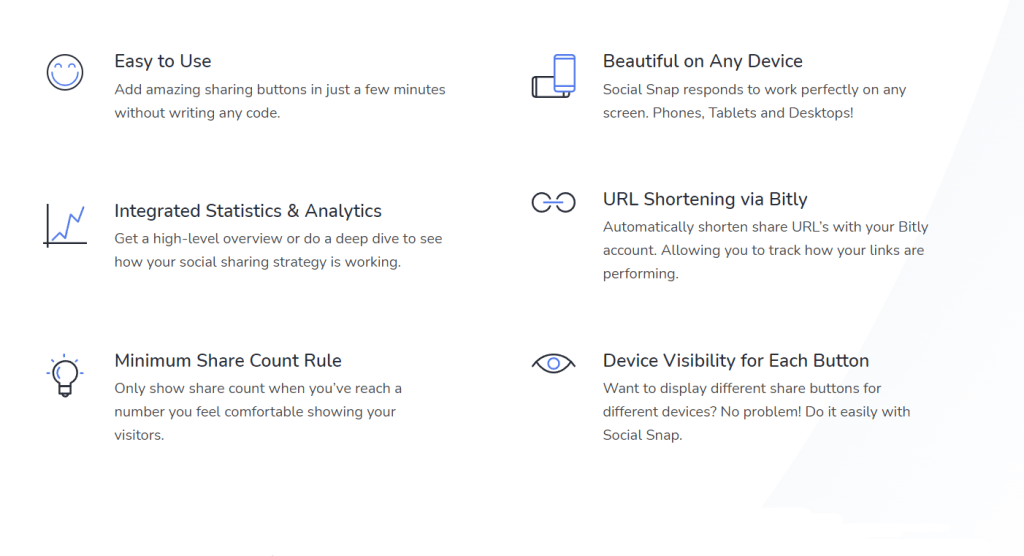Click the 'Social Snap.' text ending last paragraph
Image resolution: width=1024 pixels, height=556 pixels.
pyautogui.click(x=642, y=435)
